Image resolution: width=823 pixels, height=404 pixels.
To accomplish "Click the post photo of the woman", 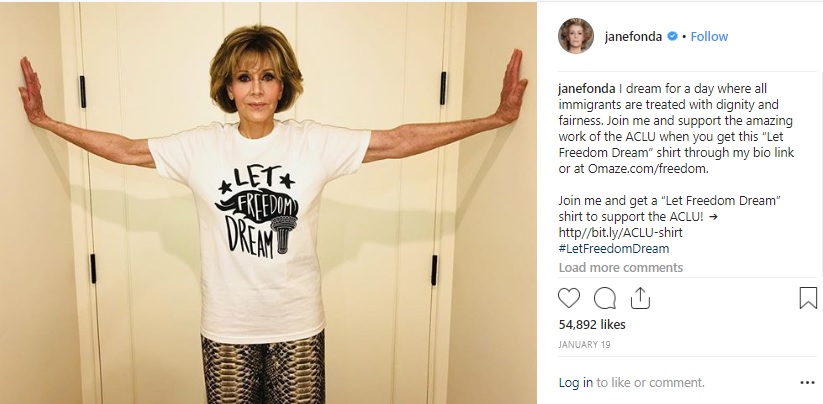I will [x=268, y=203].
